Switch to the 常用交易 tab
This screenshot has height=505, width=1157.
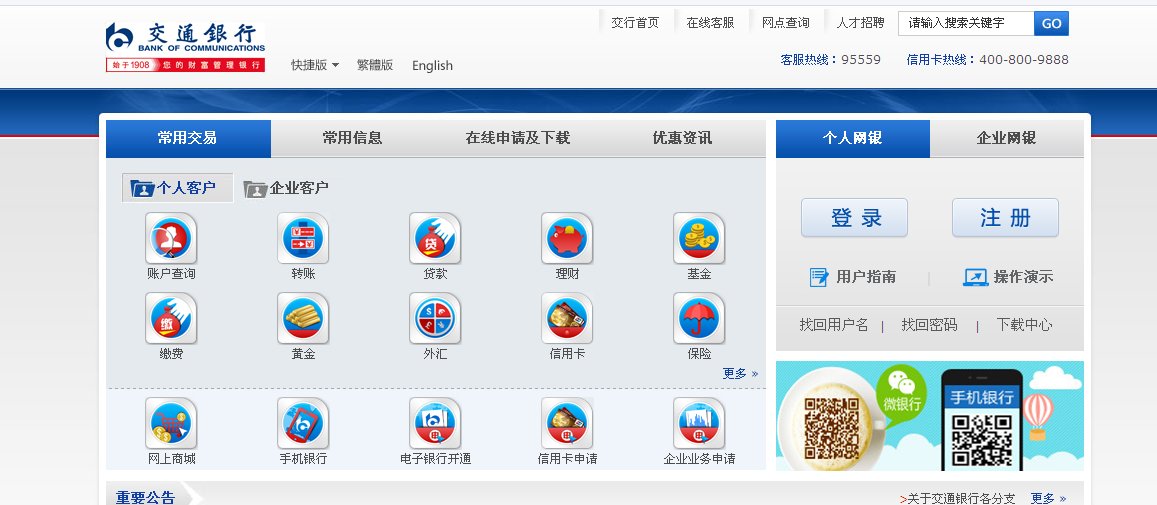(x=188, y=138)
